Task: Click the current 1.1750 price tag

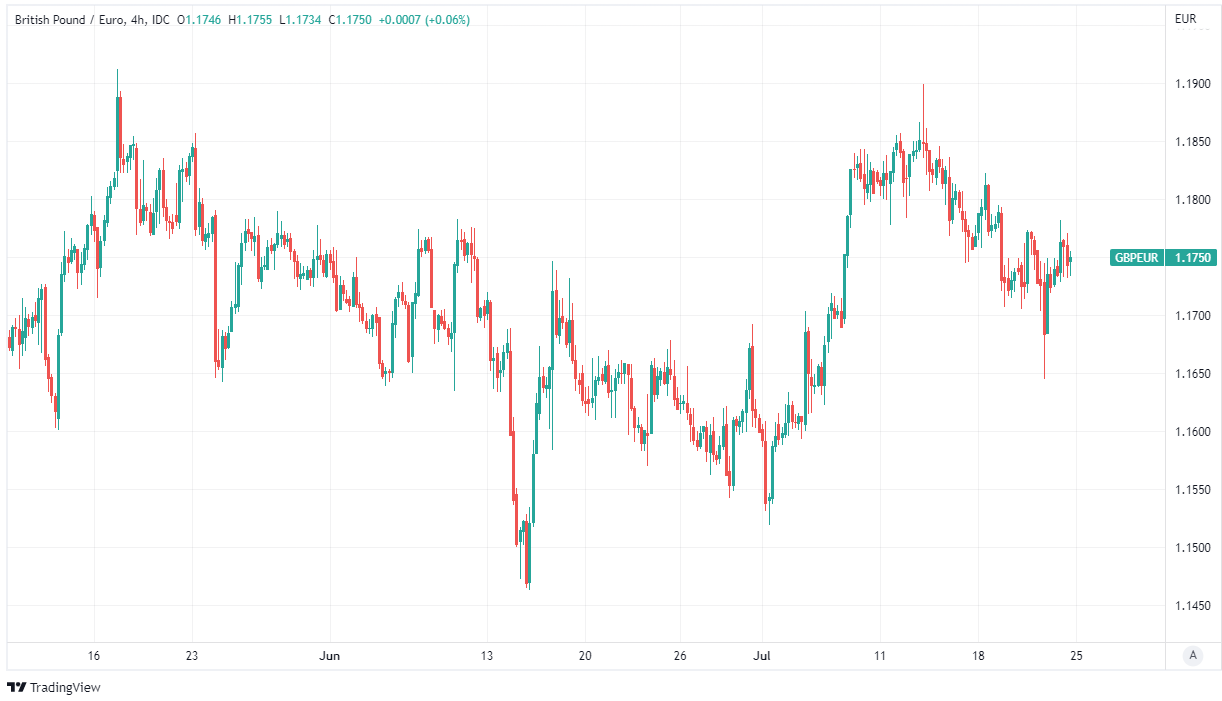Action: 1192,258
